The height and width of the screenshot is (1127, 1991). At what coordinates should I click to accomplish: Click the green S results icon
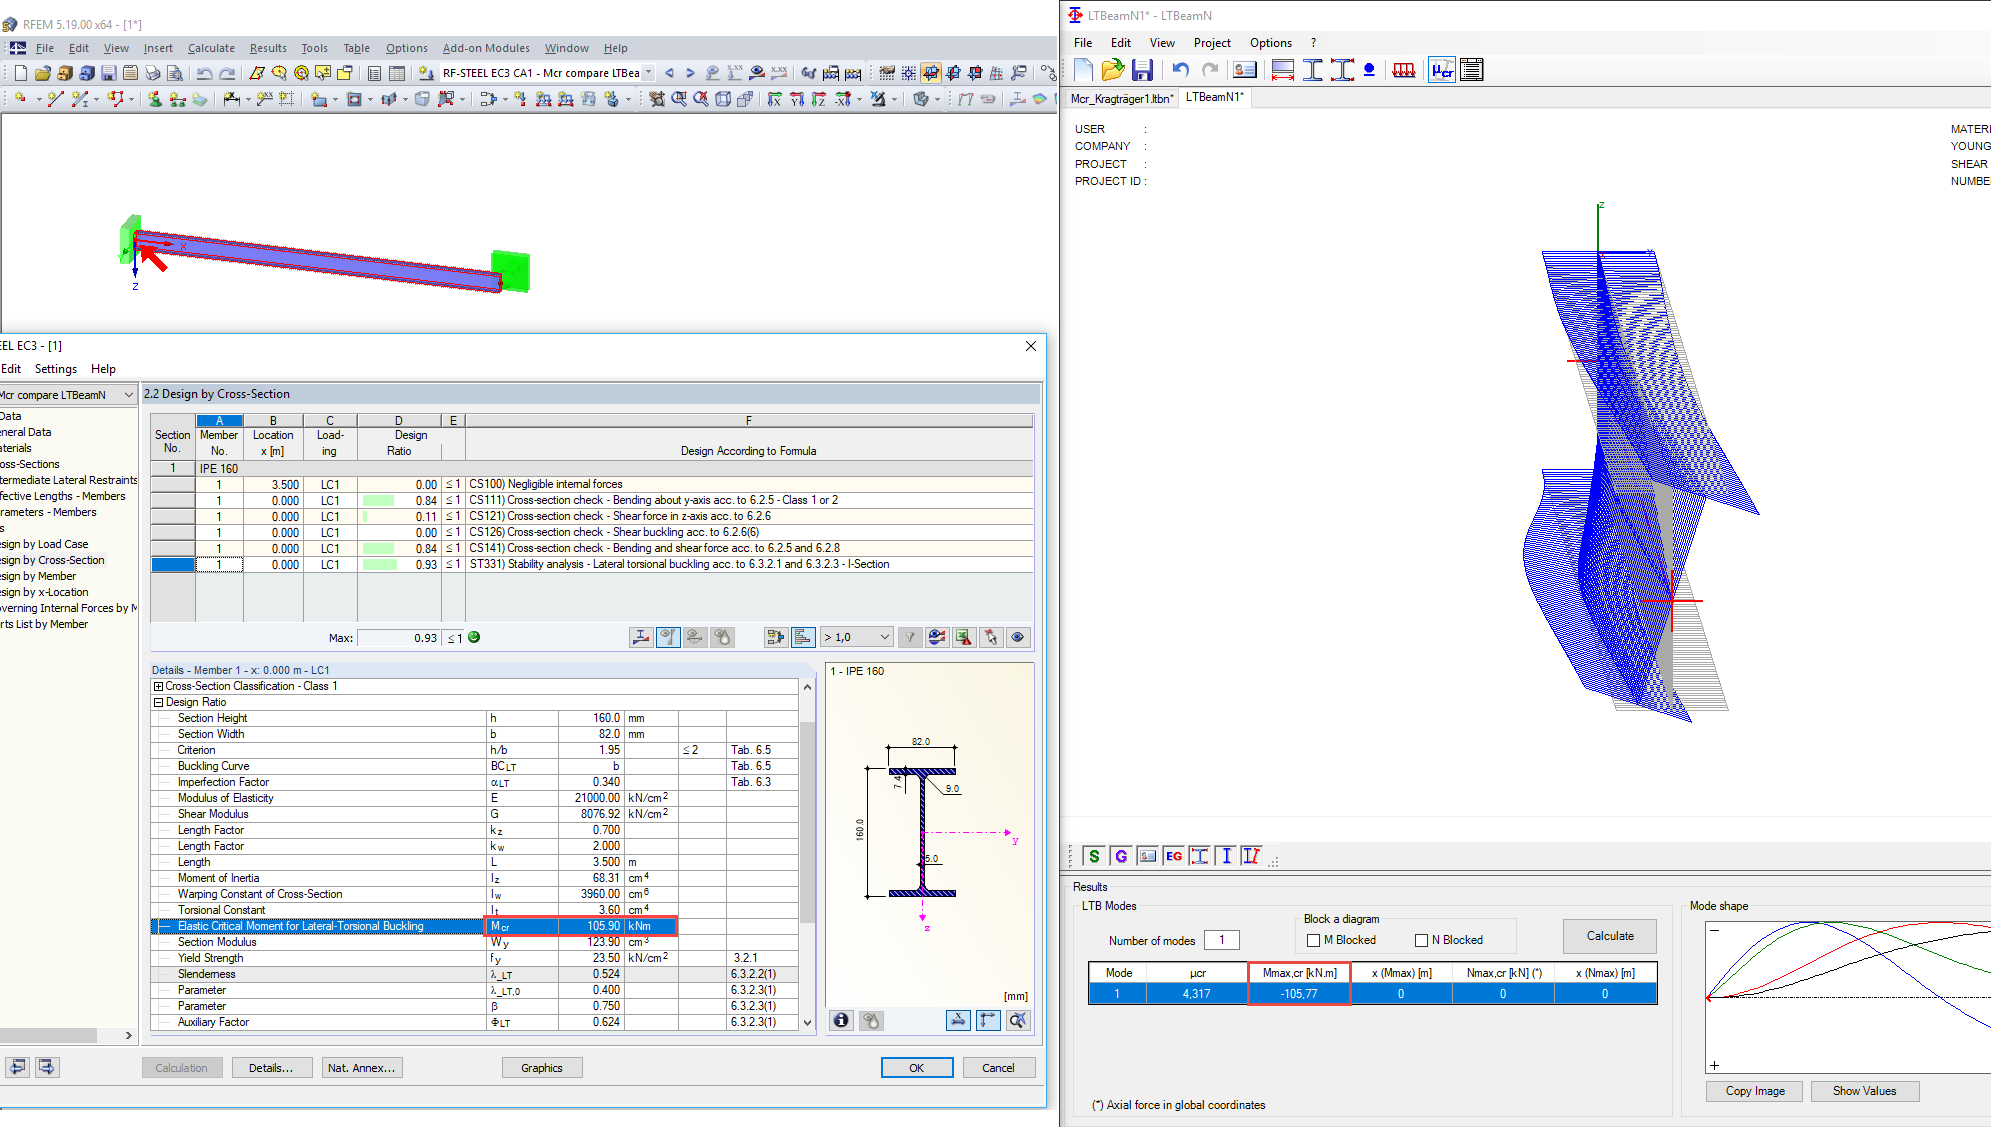1093,856
